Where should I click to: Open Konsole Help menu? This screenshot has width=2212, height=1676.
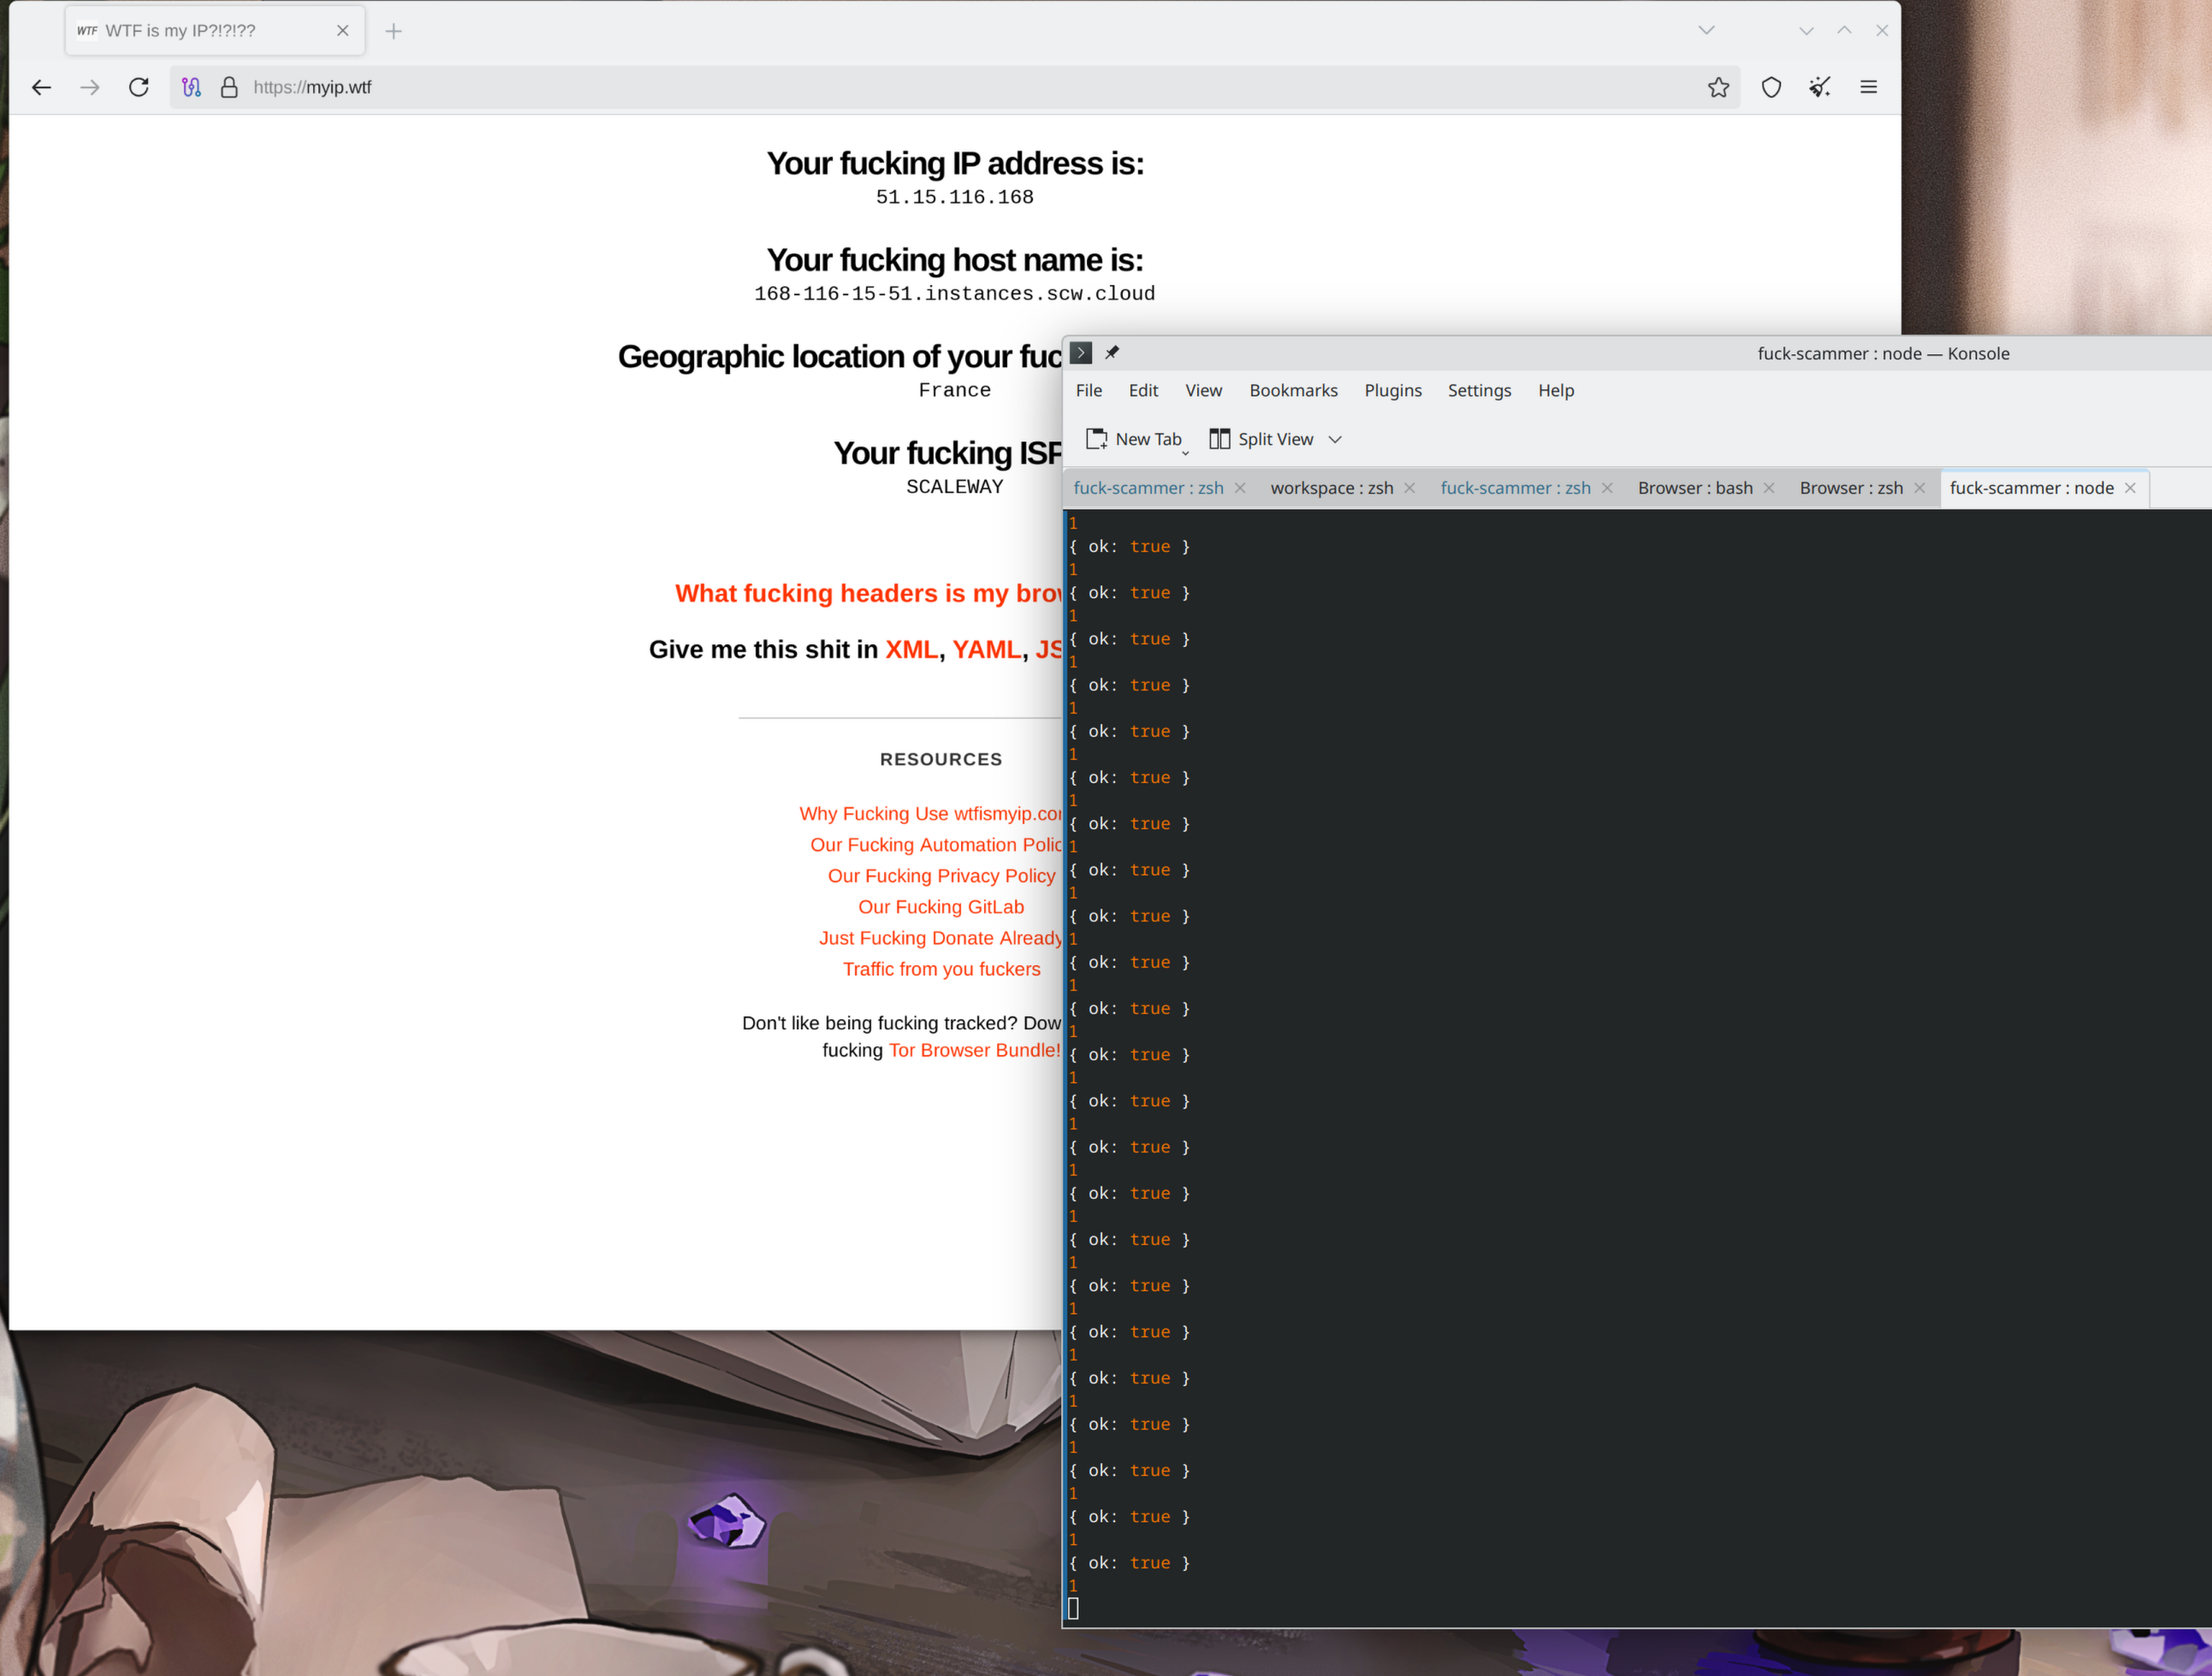(x=1555, y=390)
